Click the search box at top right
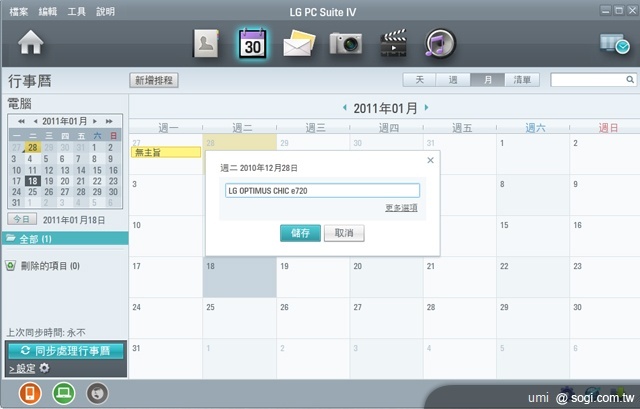640x409 pixels. tap(593, 80)
